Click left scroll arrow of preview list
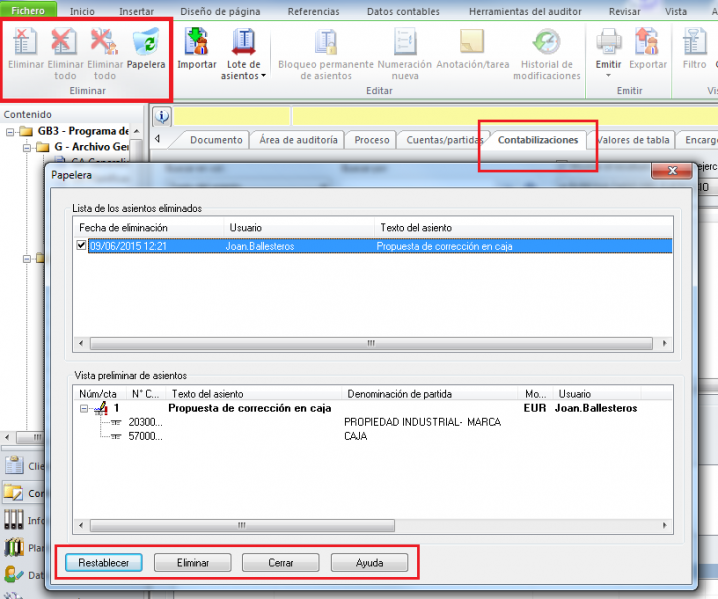Screen dimensions: 718x599 click(81, 525)
